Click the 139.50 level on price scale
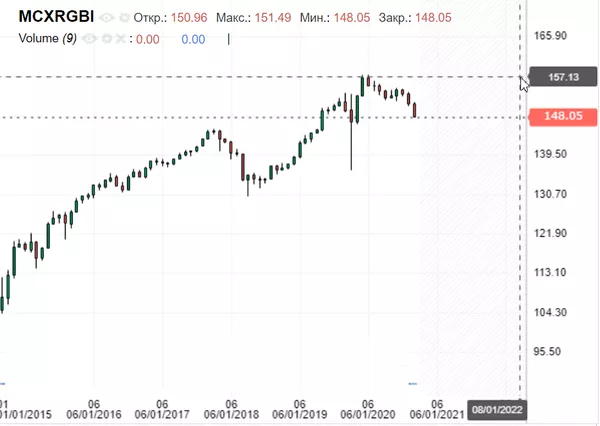600x426 pixels. 550,154
